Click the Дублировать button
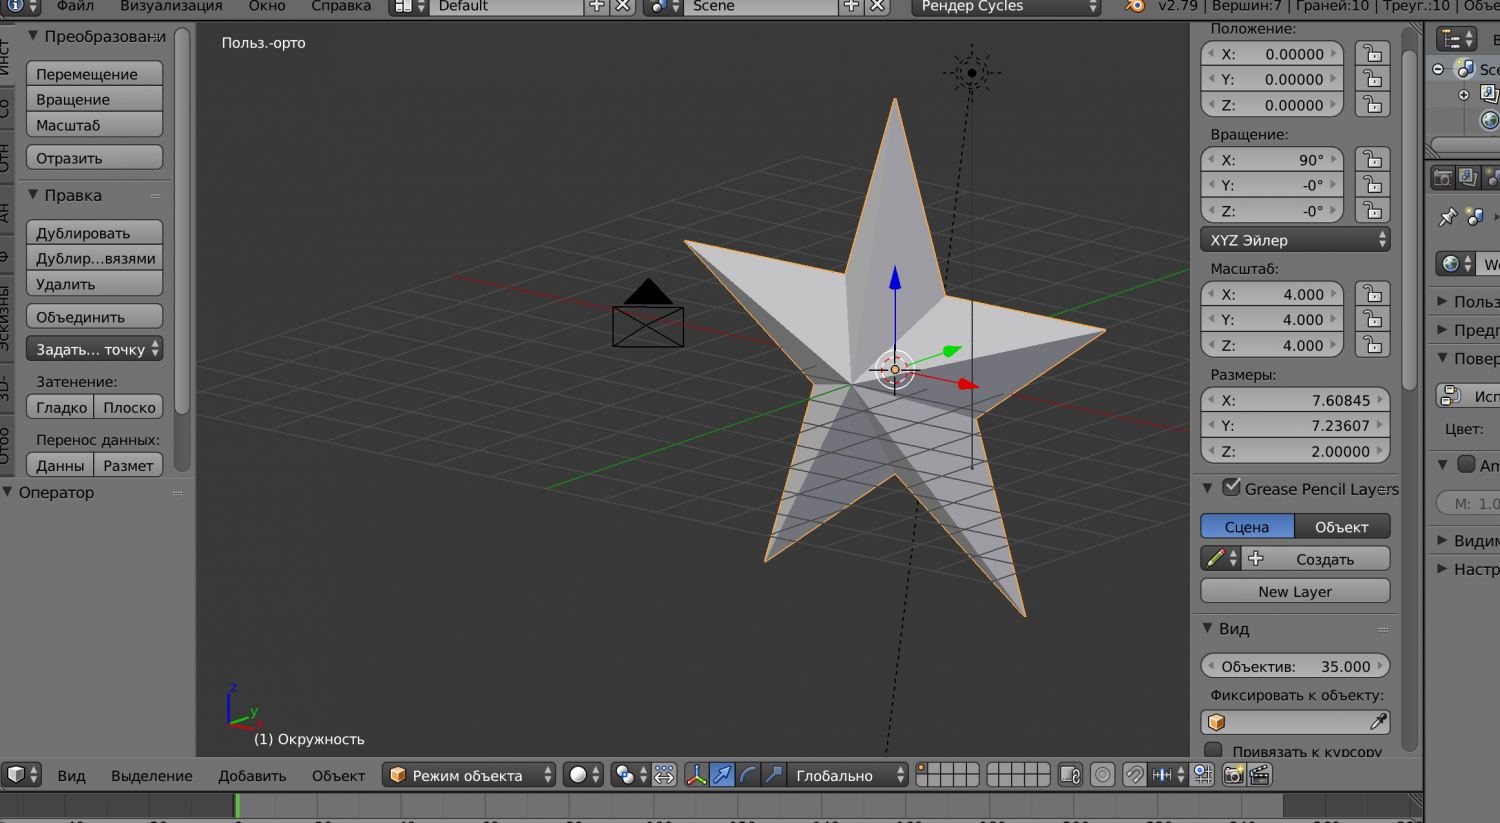 click(x=94, y=233)
